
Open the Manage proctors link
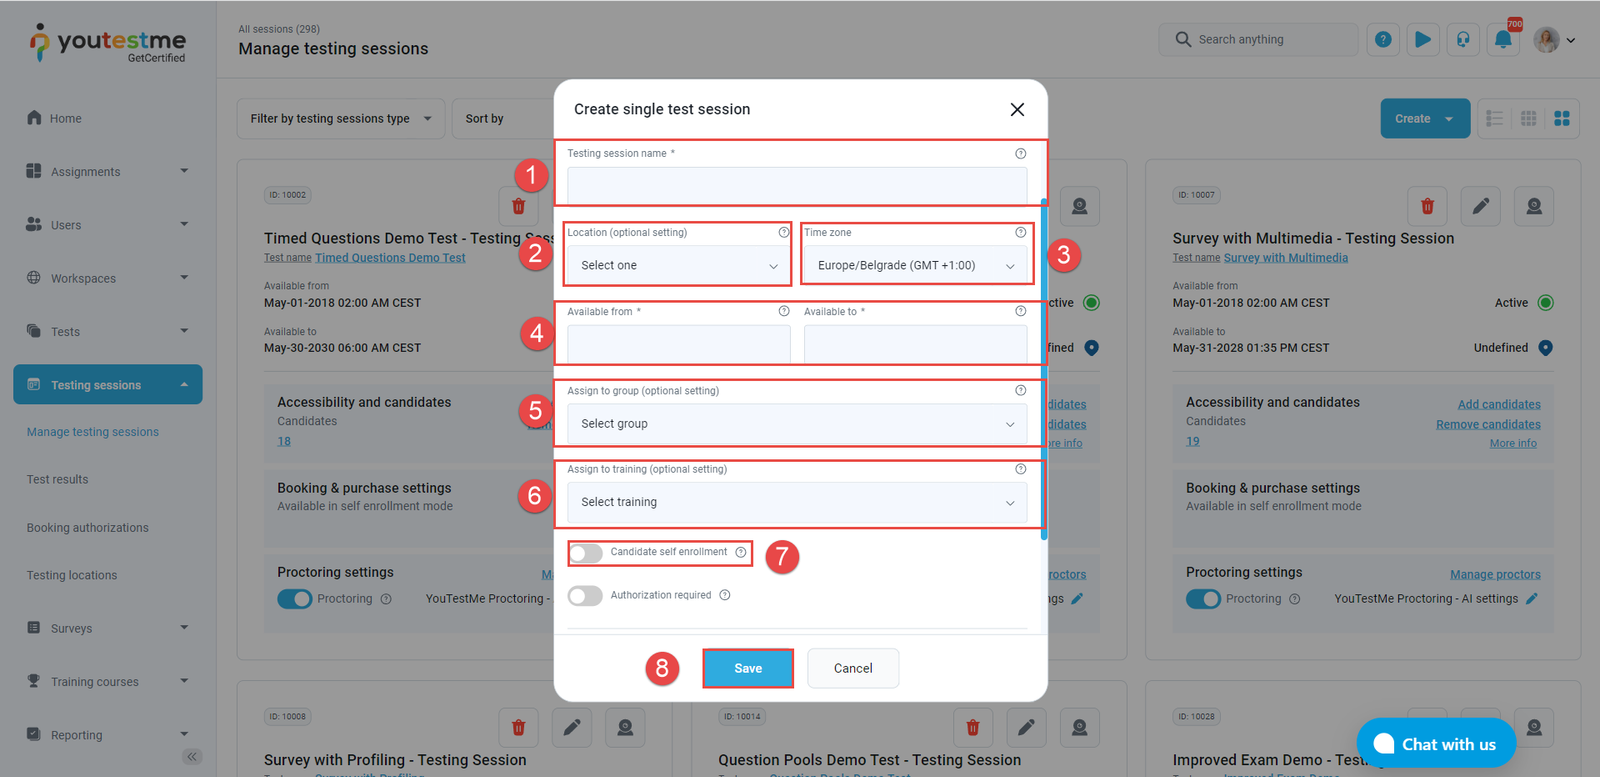[1495, 575]
